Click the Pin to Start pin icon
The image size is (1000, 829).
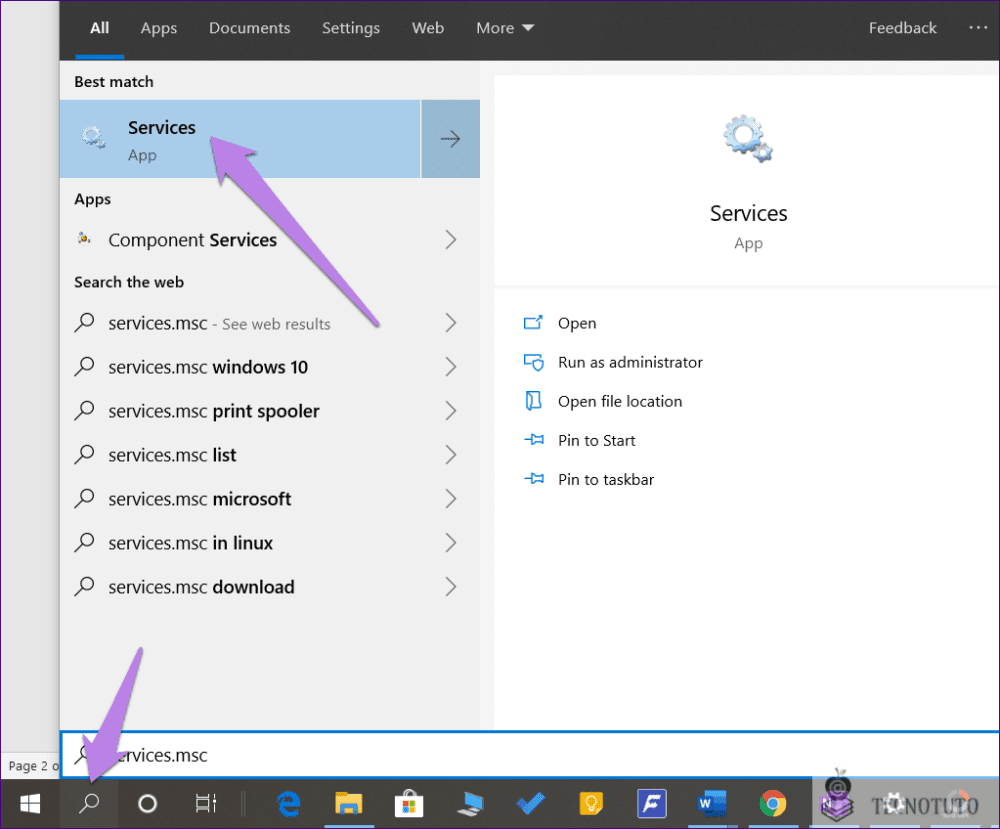534,440
